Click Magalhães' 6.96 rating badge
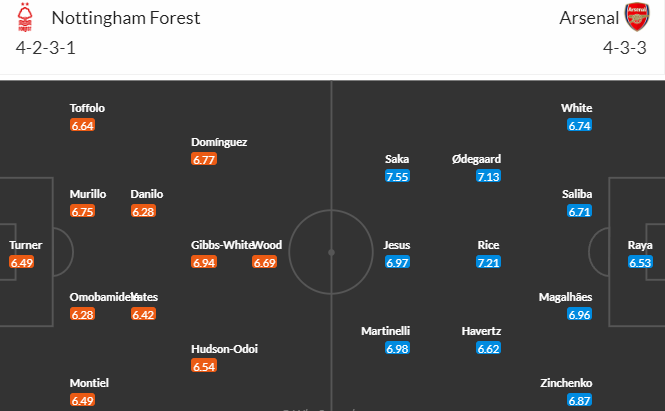665x411 pixels. point(579,314)
